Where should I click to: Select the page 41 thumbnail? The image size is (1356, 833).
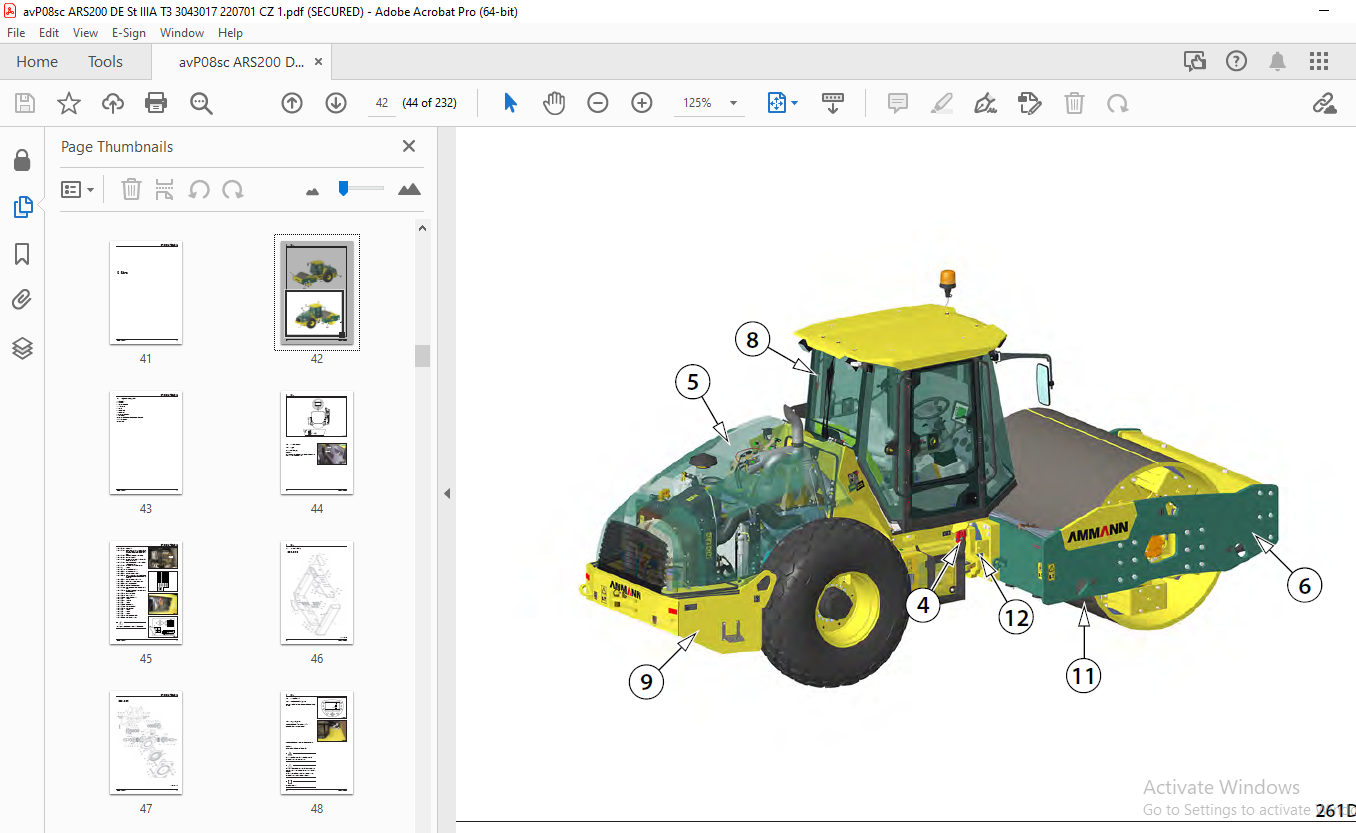click(x=146, y=292)
